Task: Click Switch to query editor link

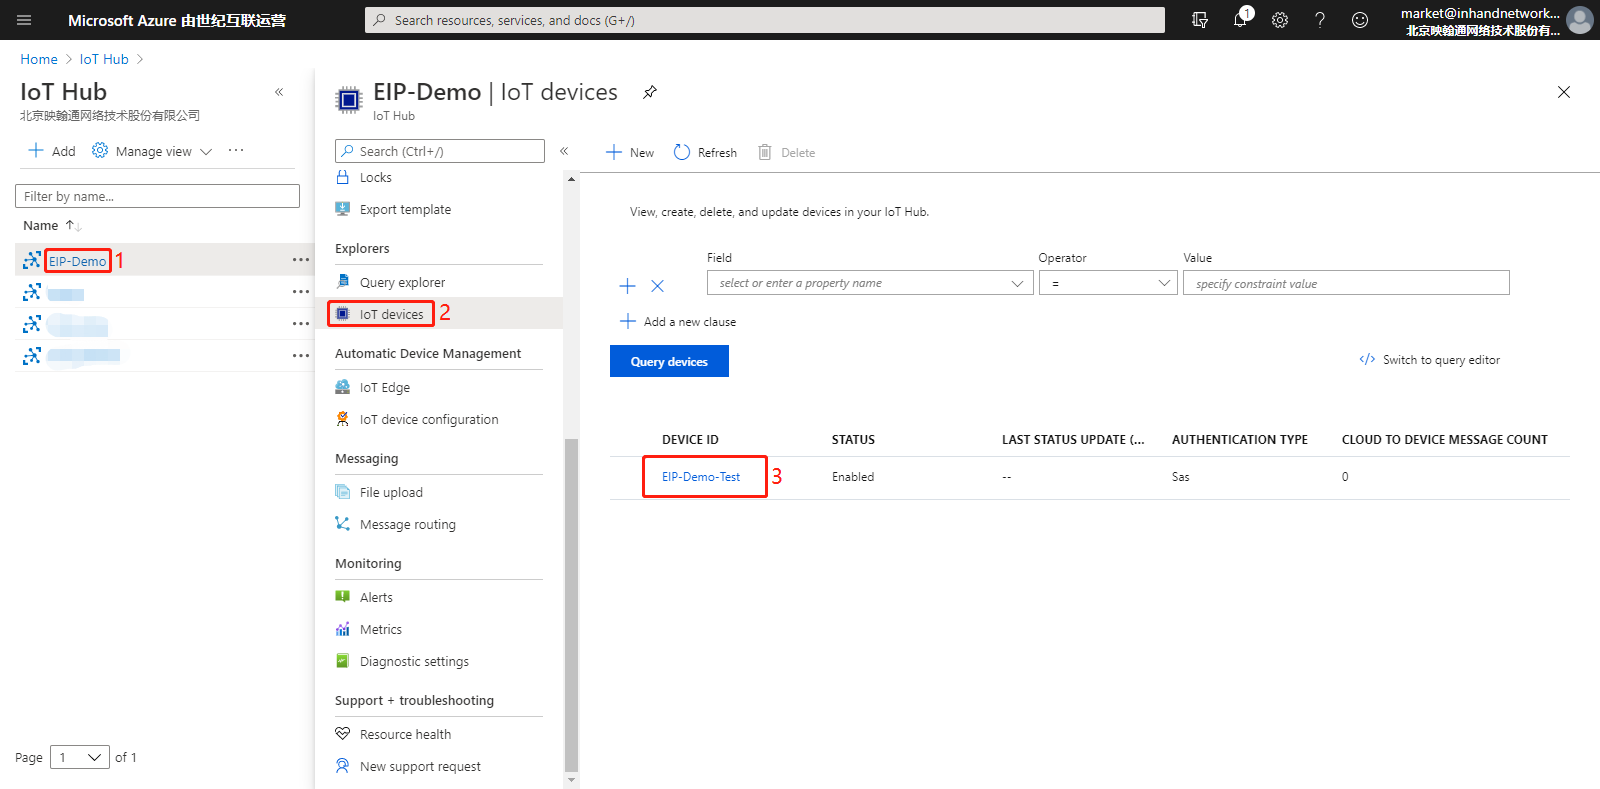Action: point(1430,360)
